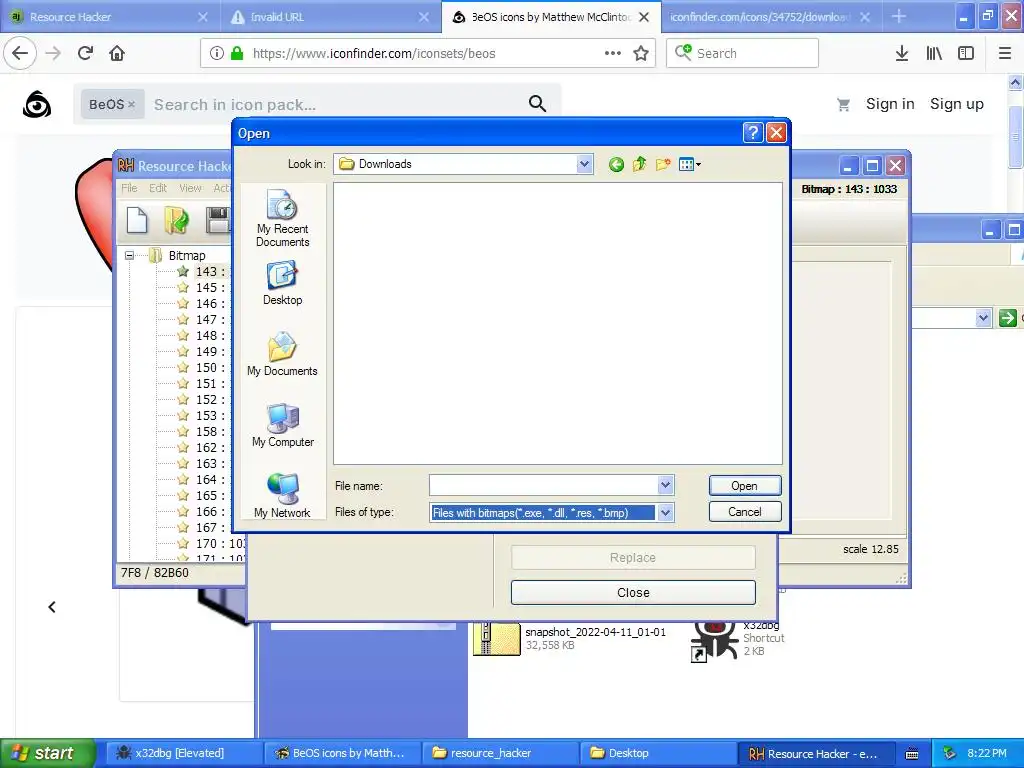Click the Save floppy icon in Resource Hacker
1024x768 pixels.
[x=218, y=220]
